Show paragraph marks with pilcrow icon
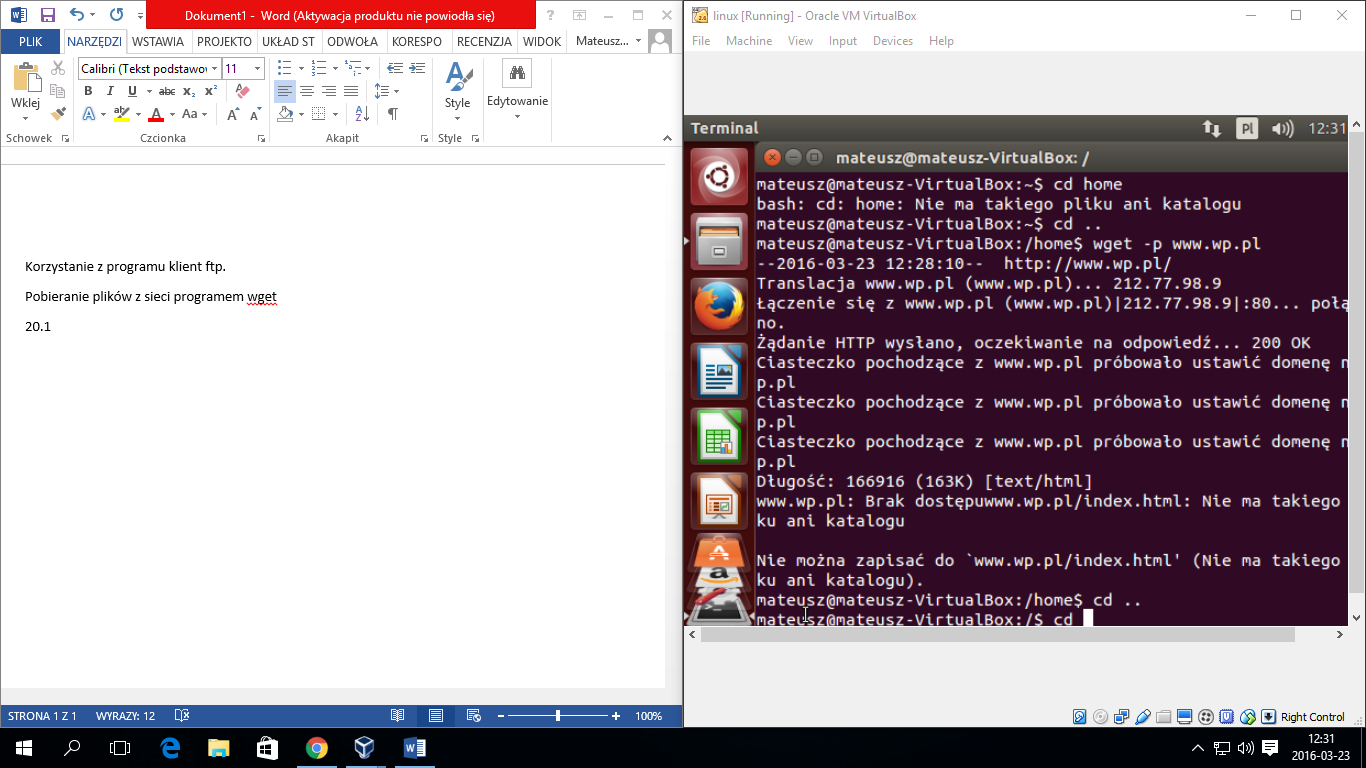This screenshot has width=1366, height=768. [393, 114]
